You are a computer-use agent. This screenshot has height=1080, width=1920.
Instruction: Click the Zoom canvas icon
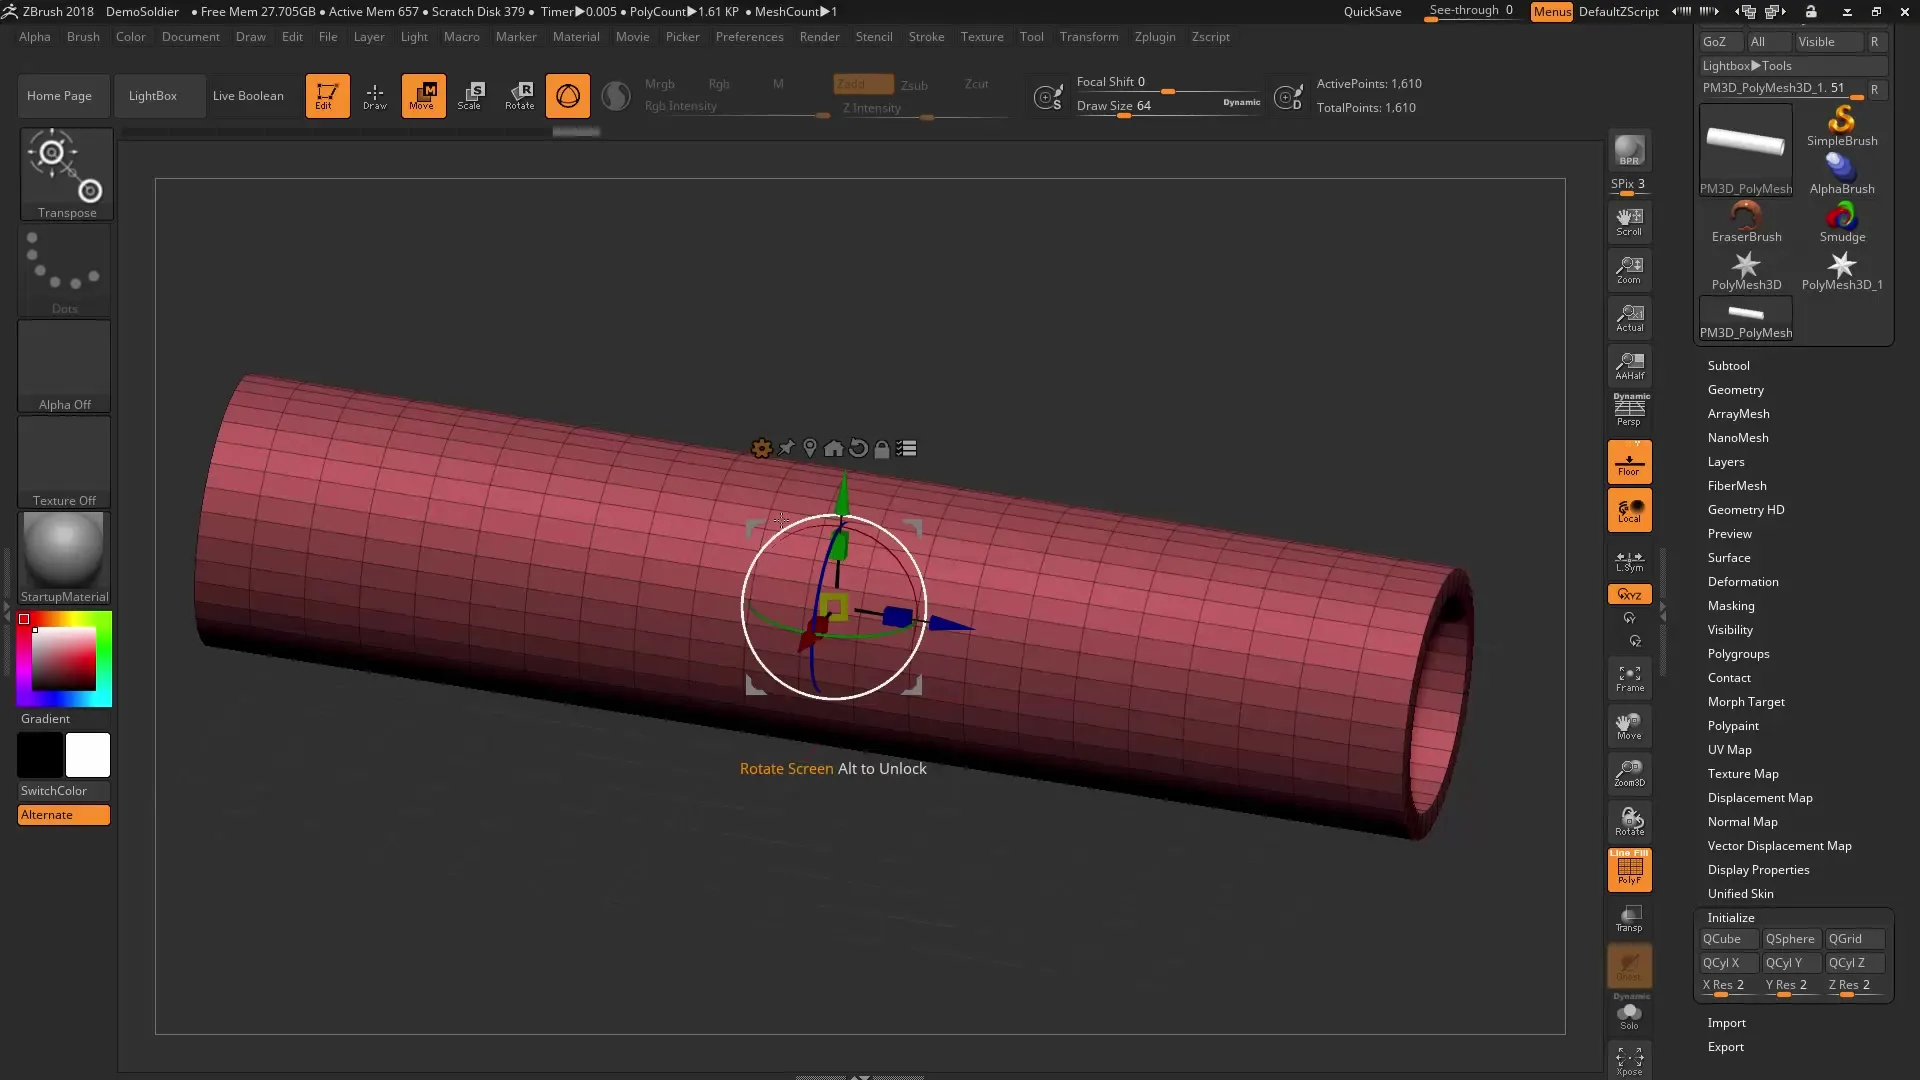1630,270
